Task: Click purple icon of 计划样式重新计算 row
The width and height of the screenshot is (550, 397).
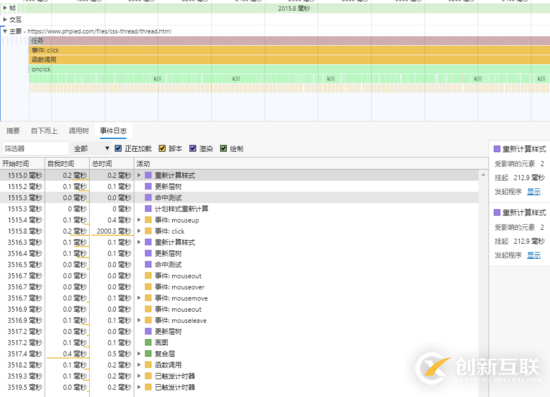Action: coord(148,209)
